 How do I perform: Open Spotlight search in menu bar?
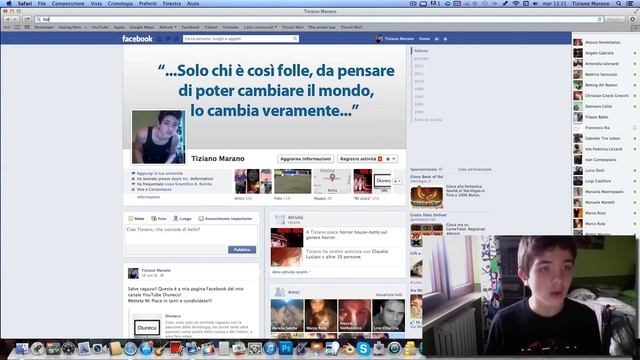coord(619,4)
